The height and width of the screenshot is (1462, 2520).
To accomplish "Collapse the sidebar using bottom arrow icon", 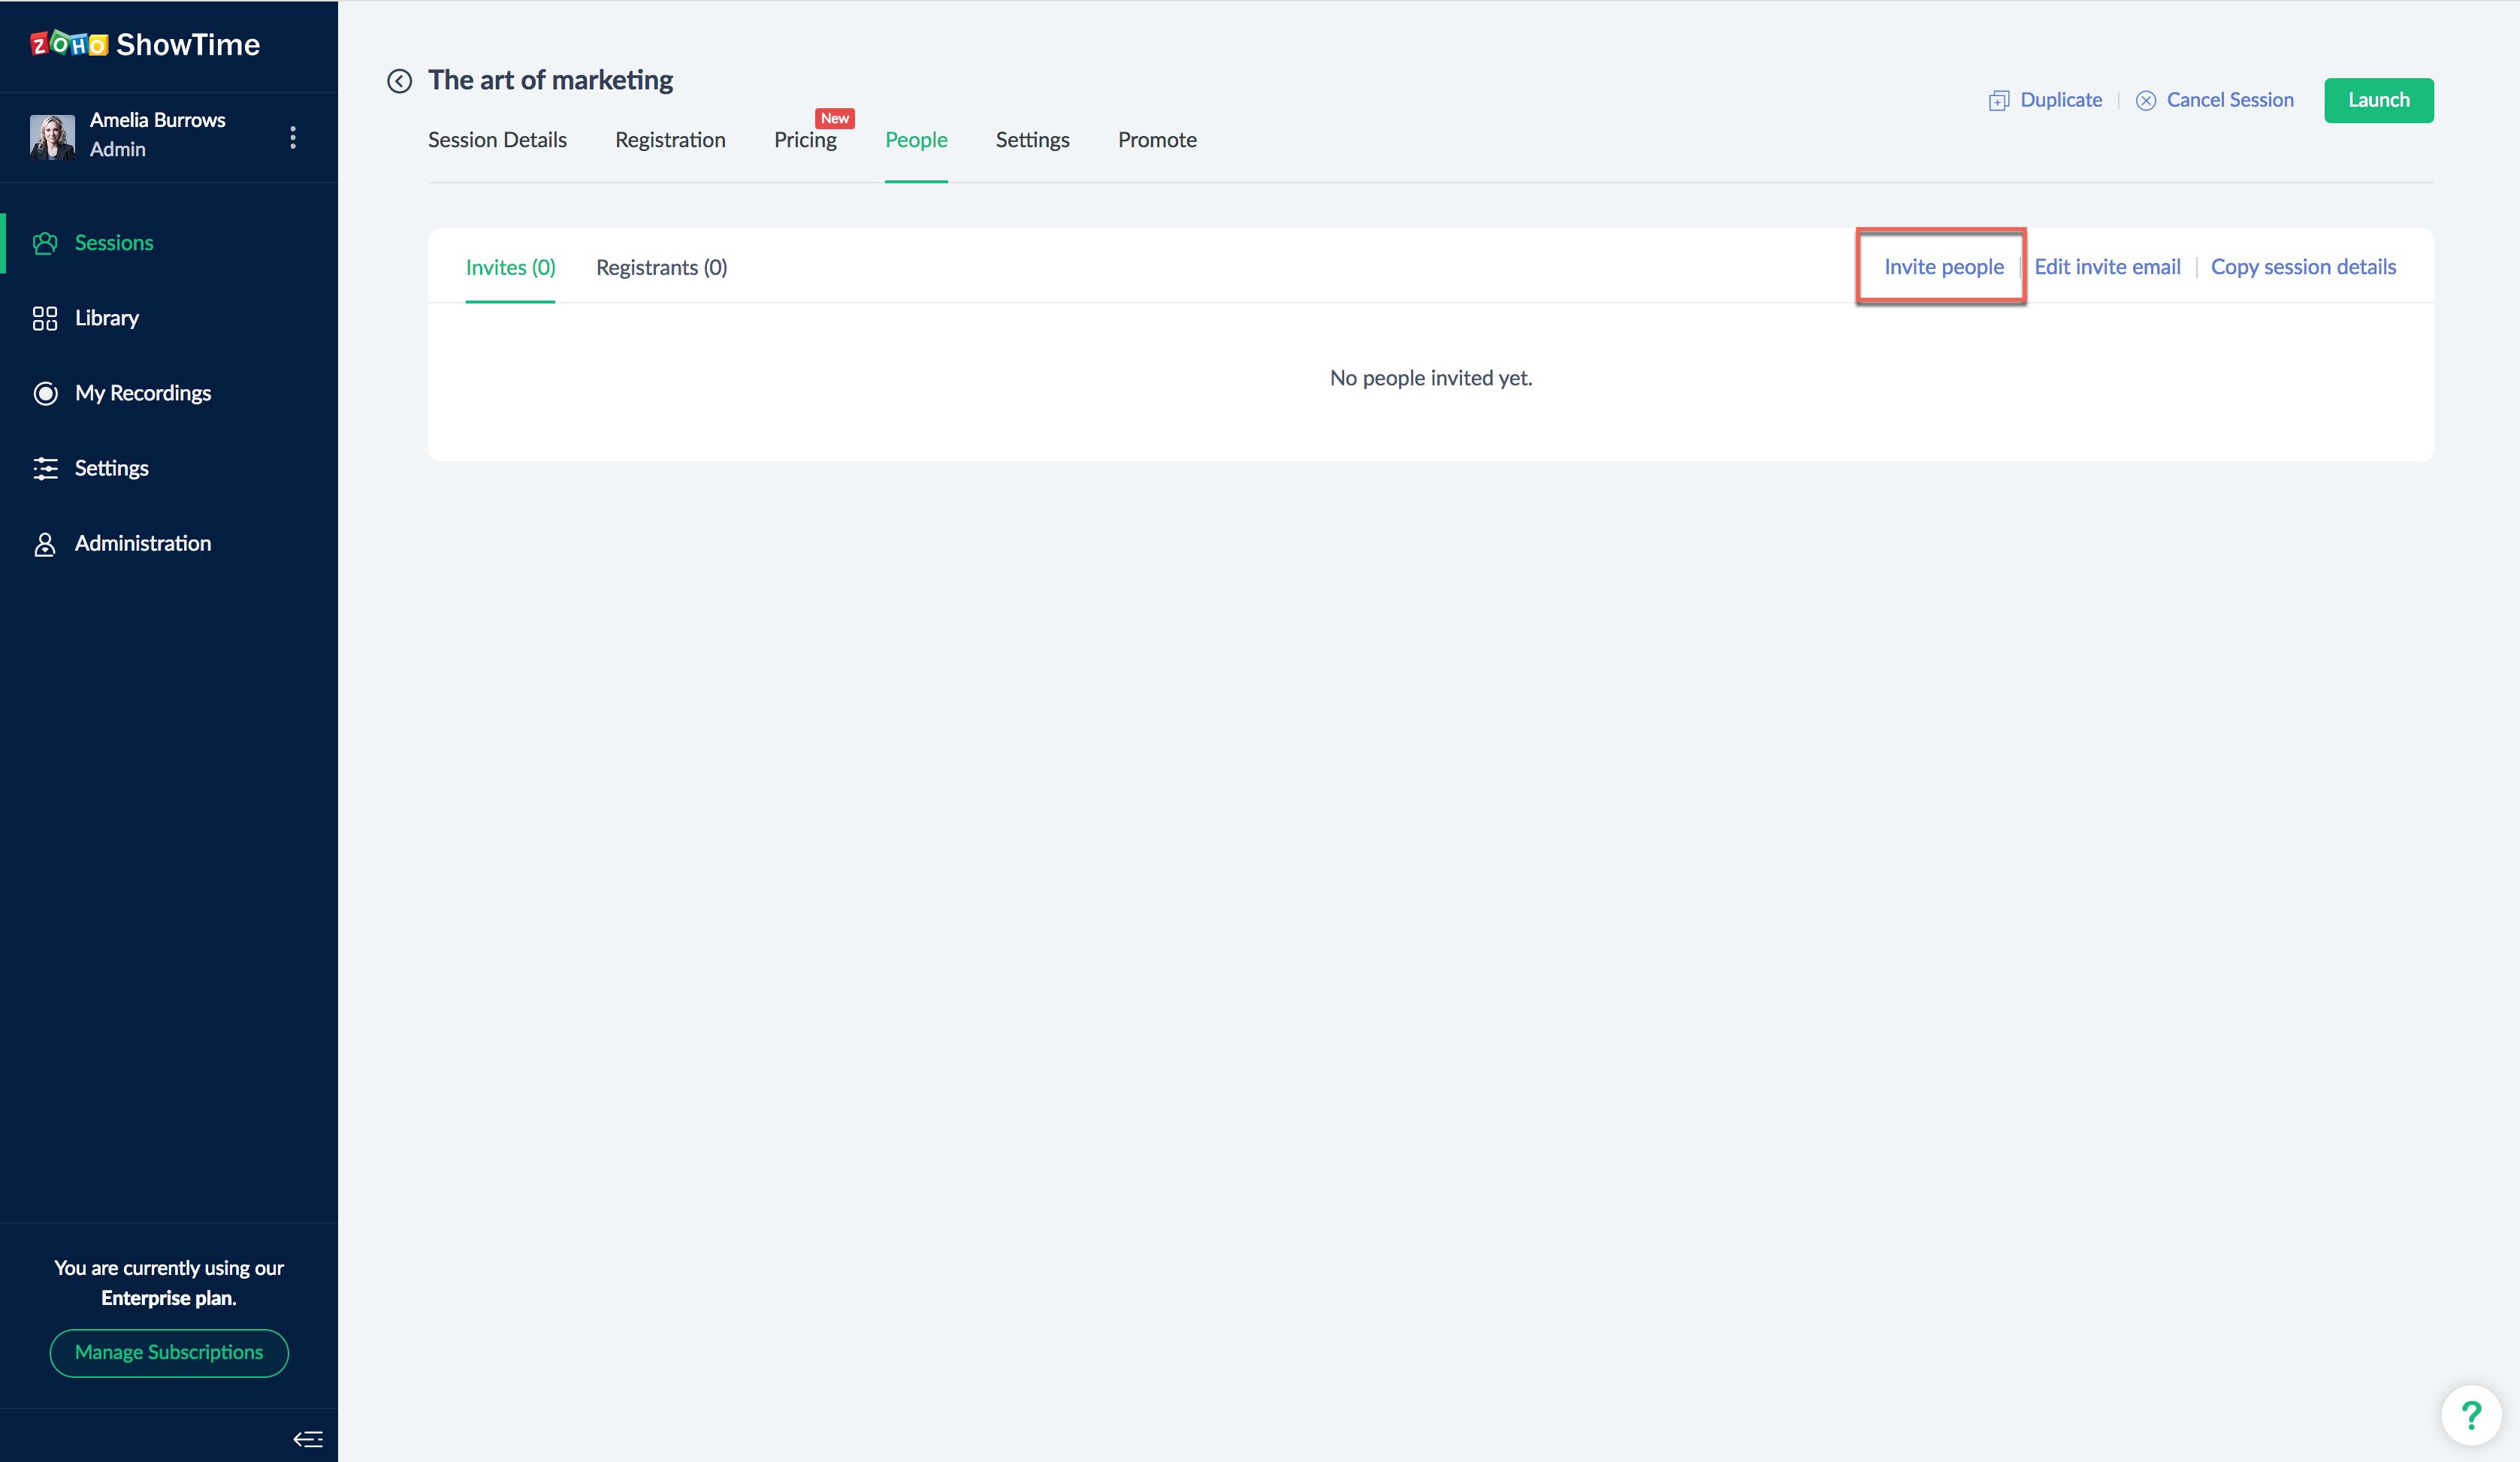I will [308, 1439].
